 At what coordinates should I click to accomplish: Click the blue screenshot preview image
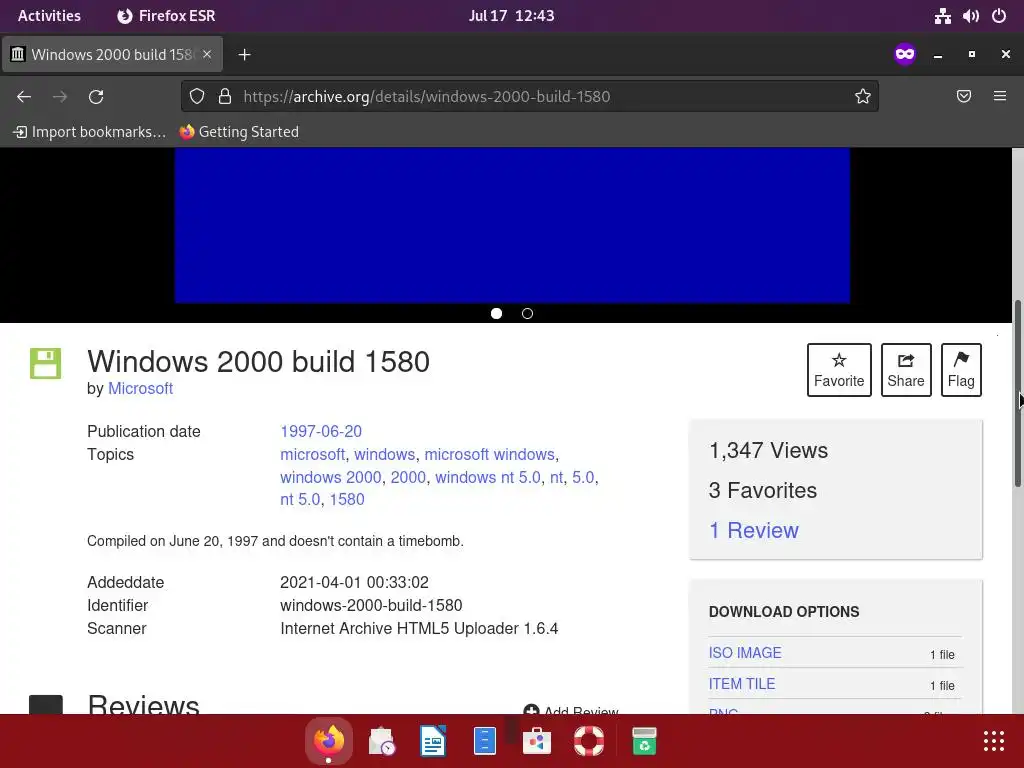coord(512,225)
